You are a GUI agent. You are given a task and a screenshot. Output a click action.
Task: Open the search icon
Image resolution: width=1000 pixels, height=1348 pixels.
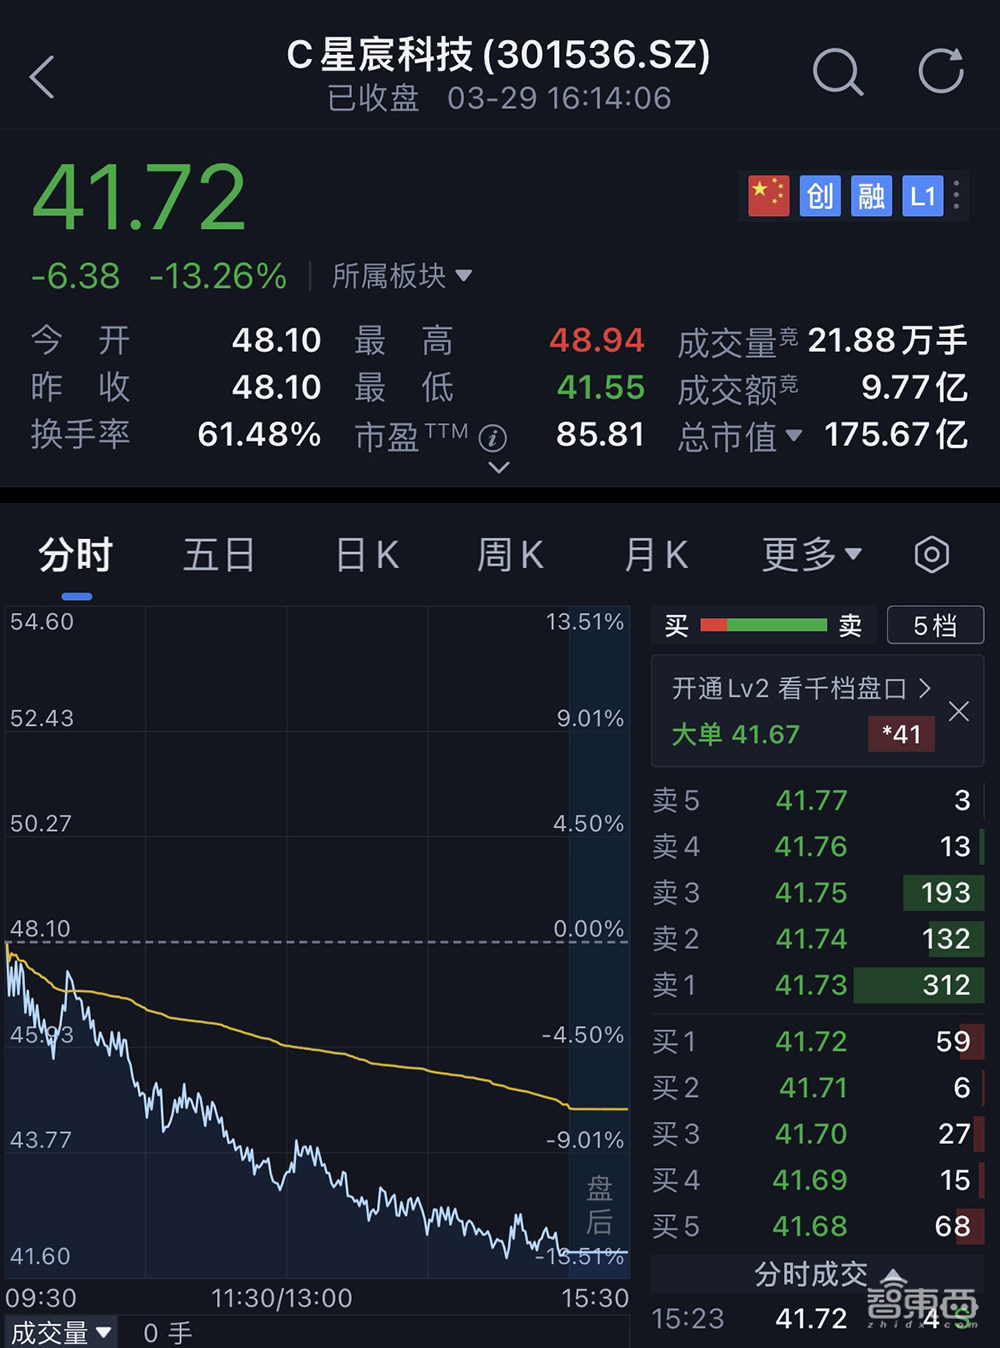pos(838,72)
